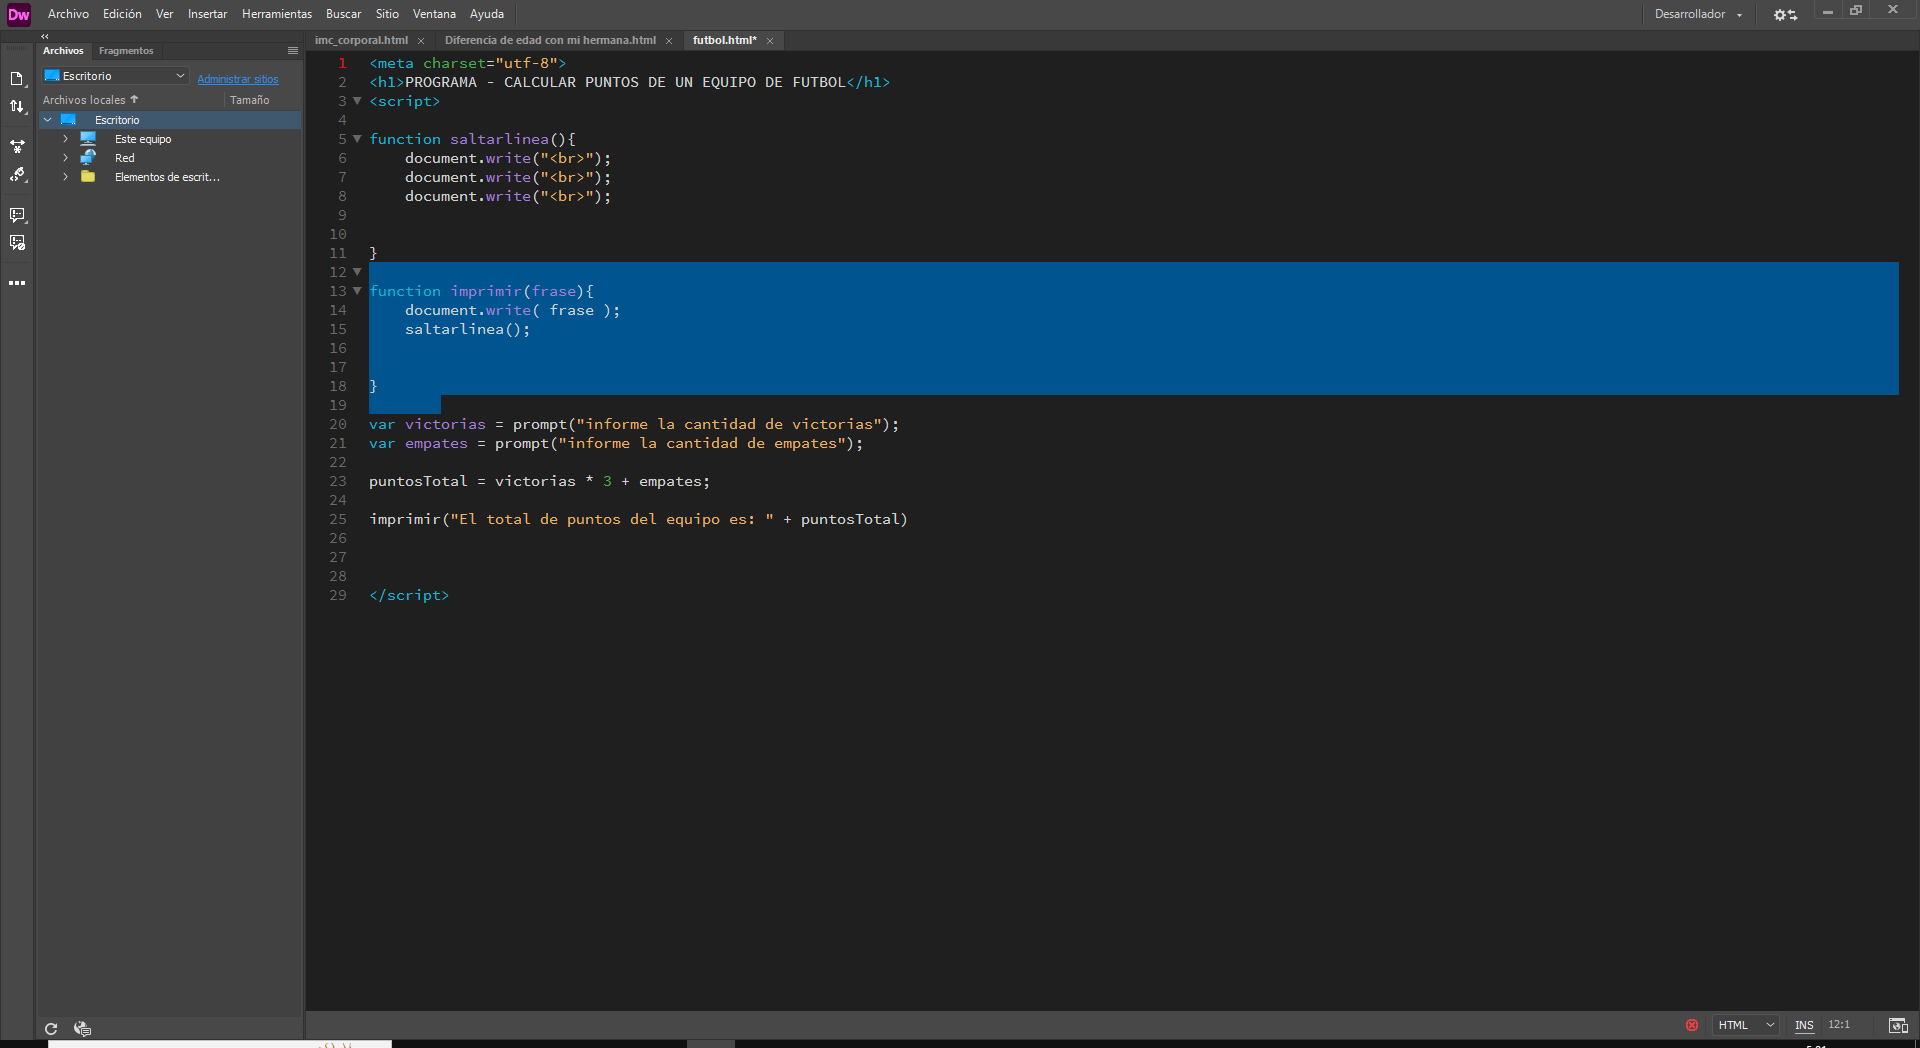Select the Escritorio row in file tree
The height and width of the screenshot is (1048, 1920).
(170, 120)
